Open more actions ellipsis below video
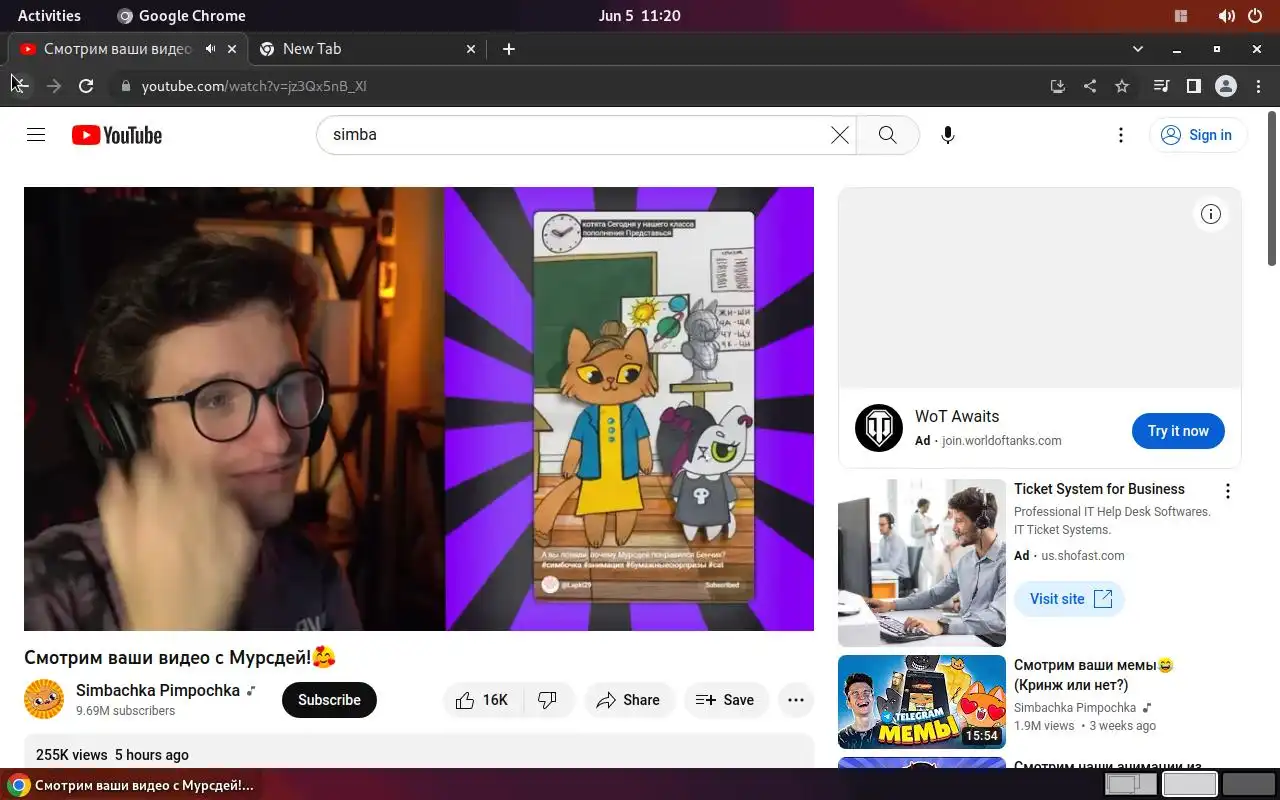 tap(796, 700)
